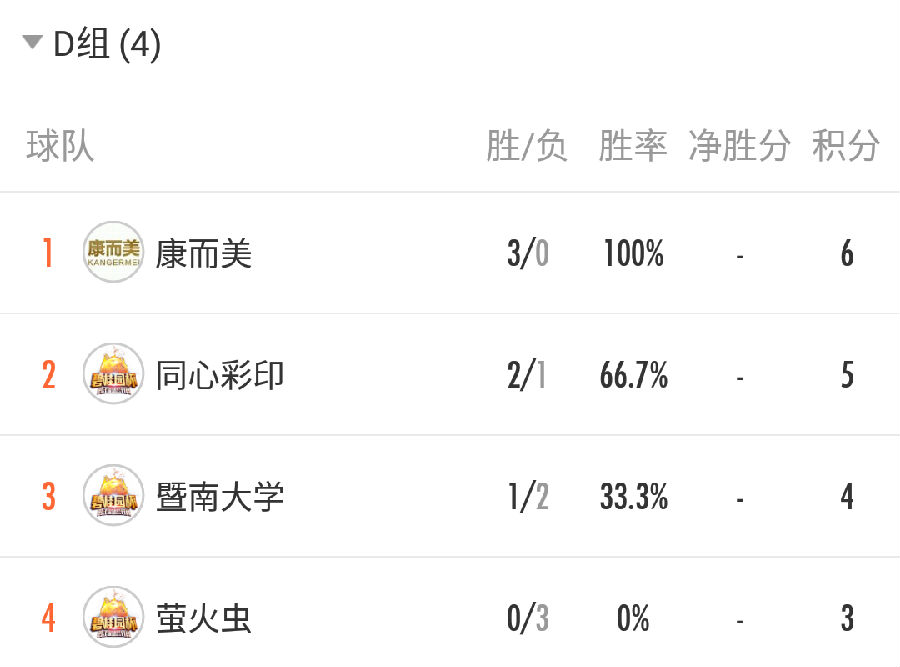Click the 球队 column header

coord(60,146)
